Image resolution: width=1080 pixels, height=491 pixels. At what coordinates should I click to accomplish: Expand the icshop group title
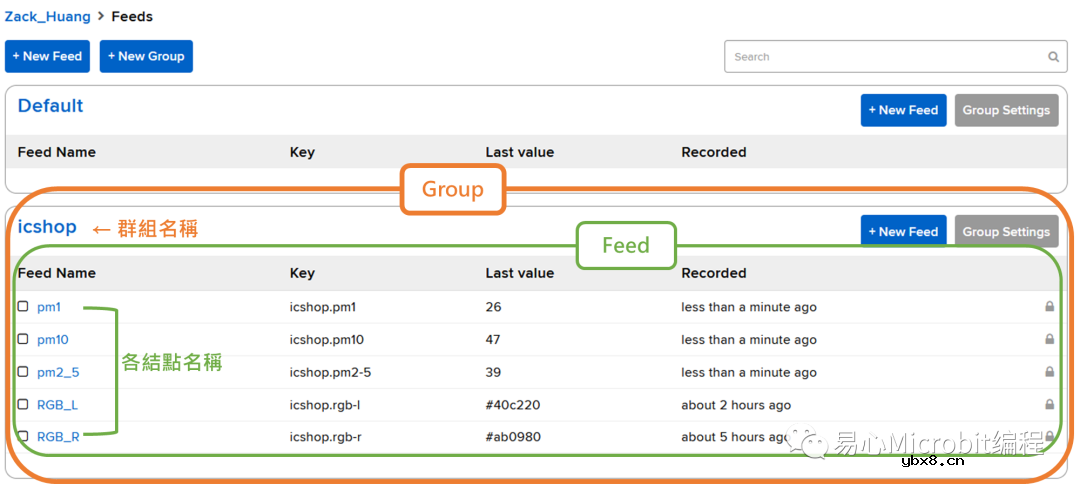(x=47, y=227)
